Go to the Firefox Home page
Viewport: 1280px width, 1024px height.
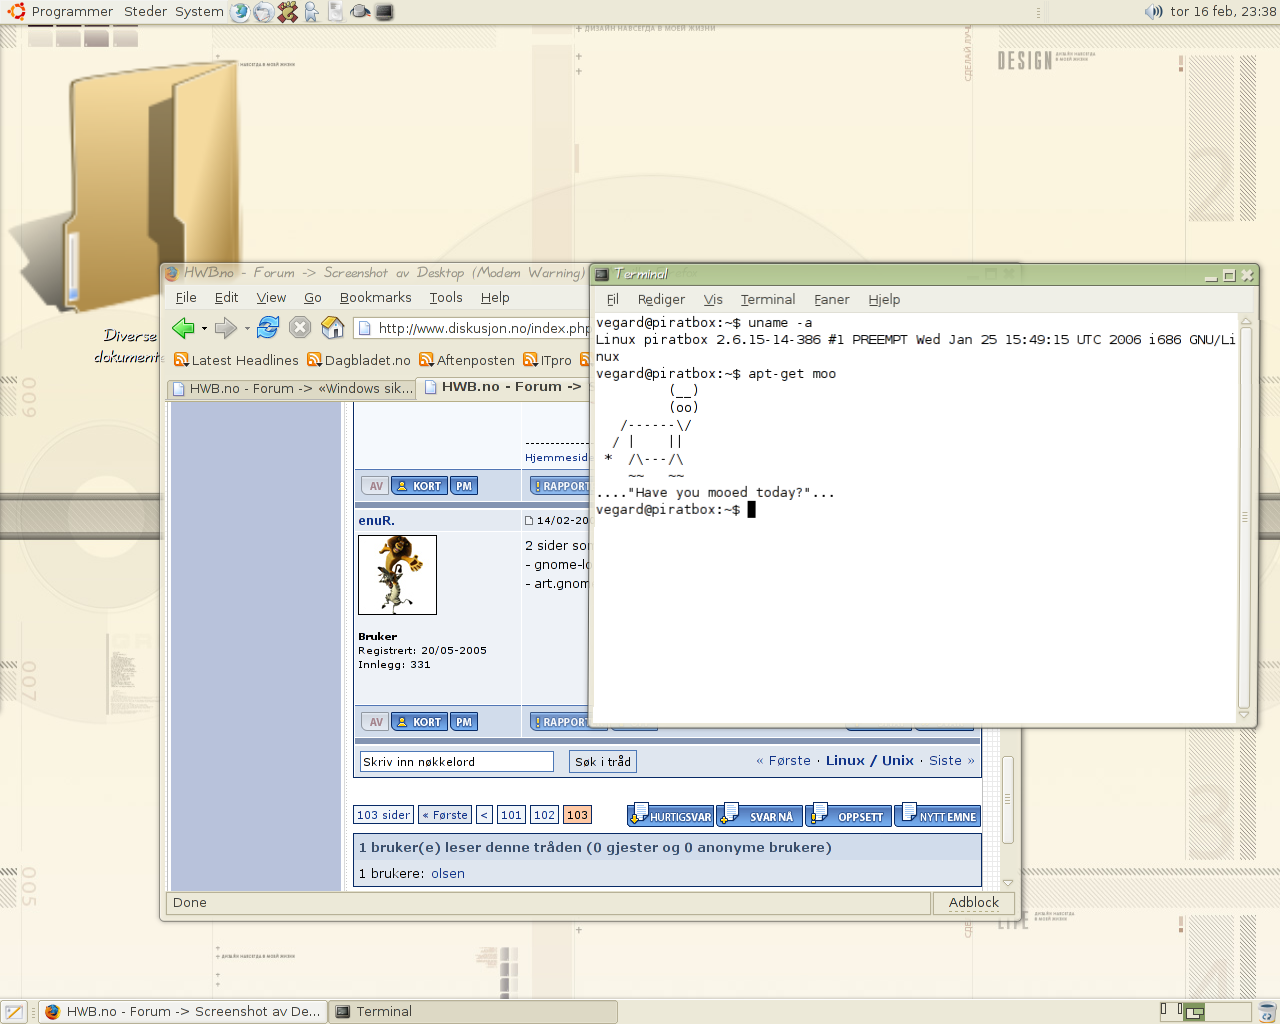tap(333, 327)
